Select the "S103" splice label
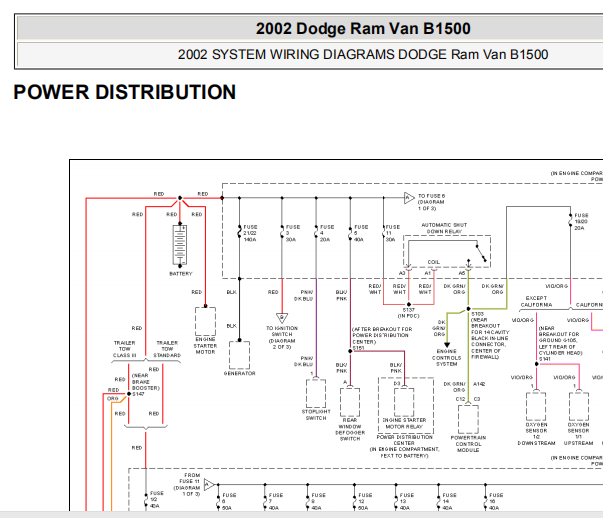This screenshot has height=518, width=603. click(x=478, y=314)
